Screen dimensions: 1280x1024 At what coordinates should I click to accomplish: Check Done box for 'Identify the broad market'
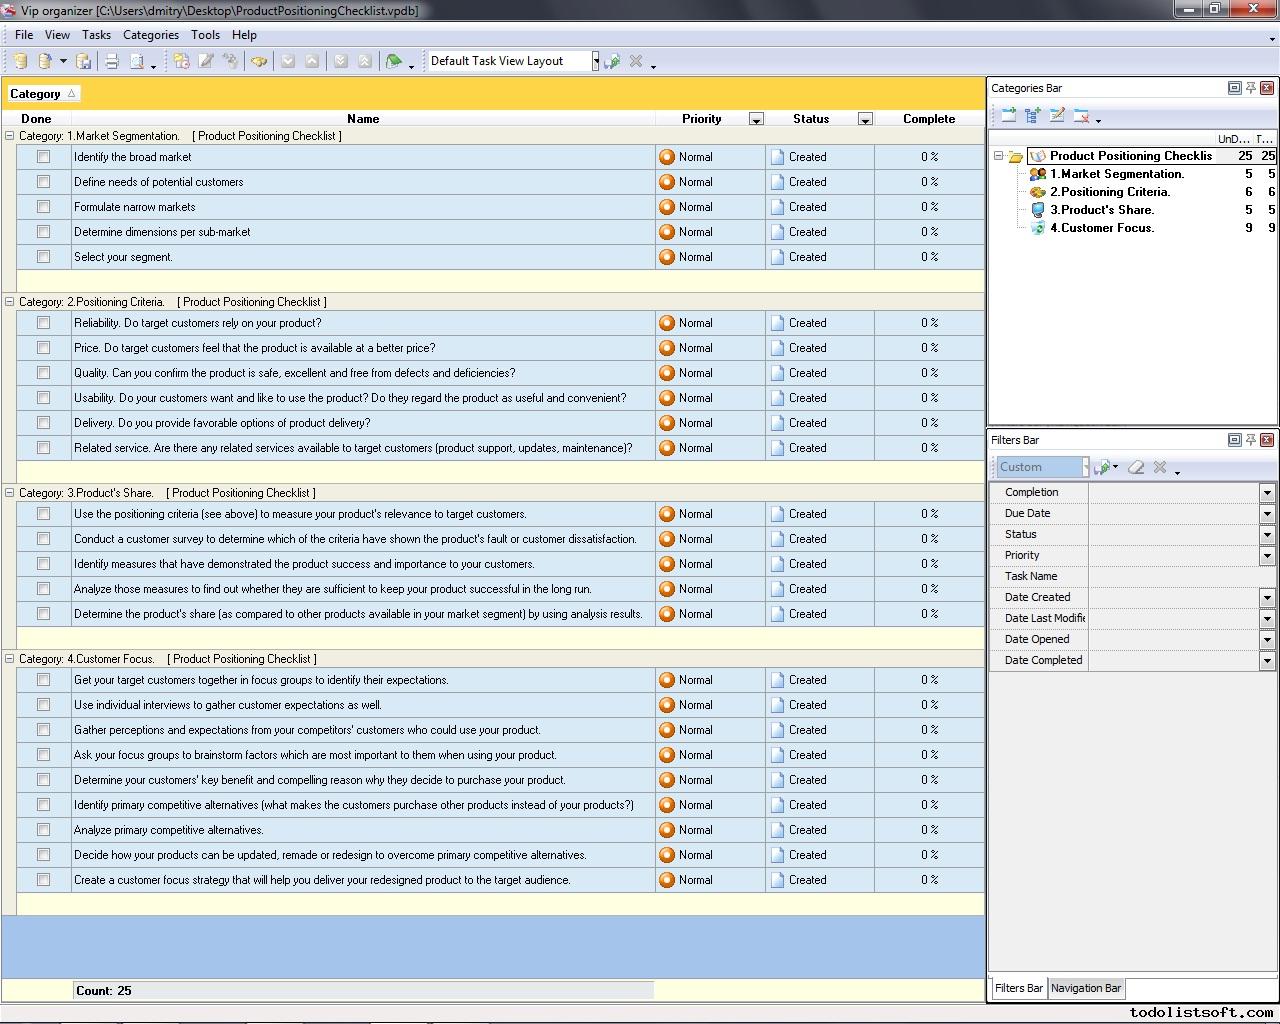pos(43,157)
